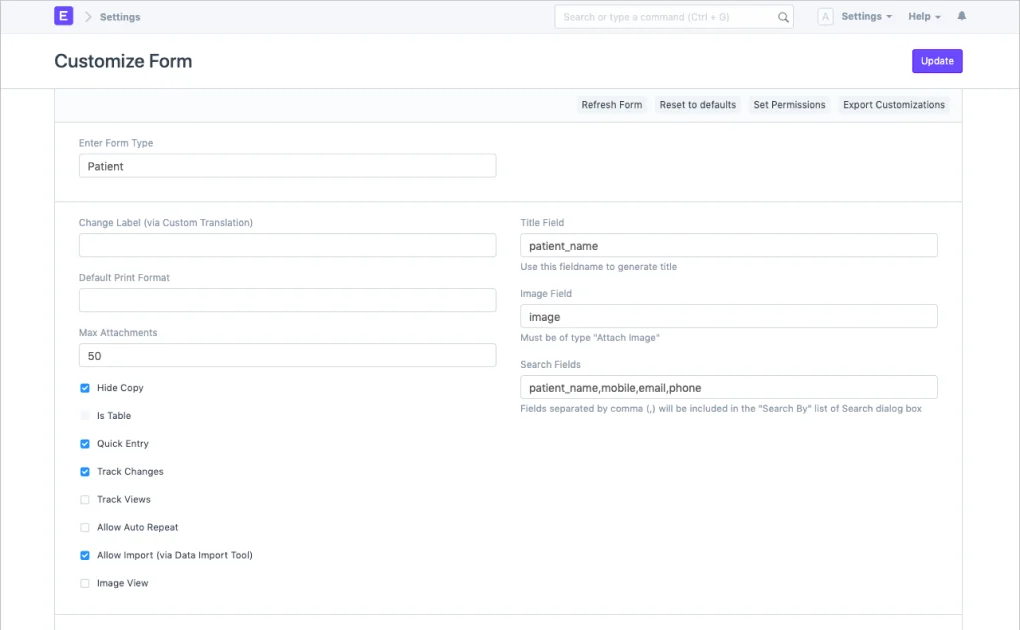Export the form customizations

click(x=893, y=104)
